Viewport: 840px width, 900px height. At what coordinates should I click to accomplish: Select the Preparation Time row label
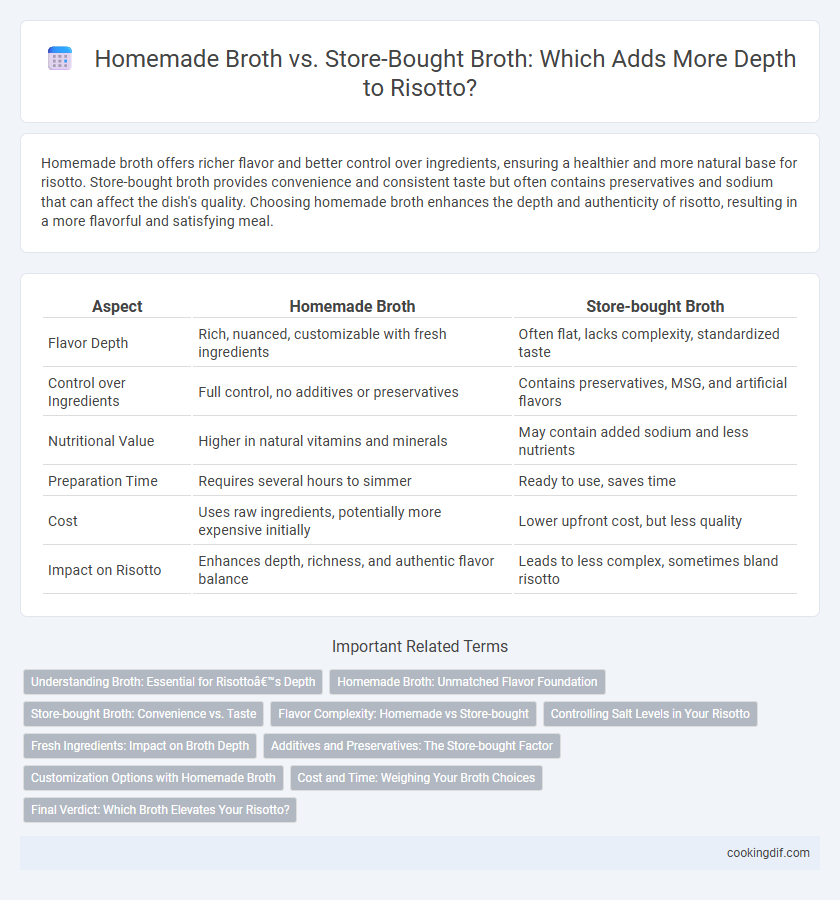[x=103, y=481]
